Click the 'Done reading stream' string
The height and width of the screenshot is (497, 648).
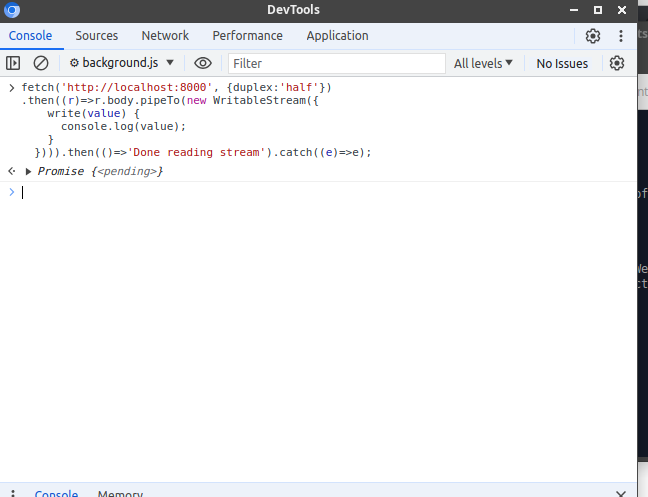click(196, 152)
